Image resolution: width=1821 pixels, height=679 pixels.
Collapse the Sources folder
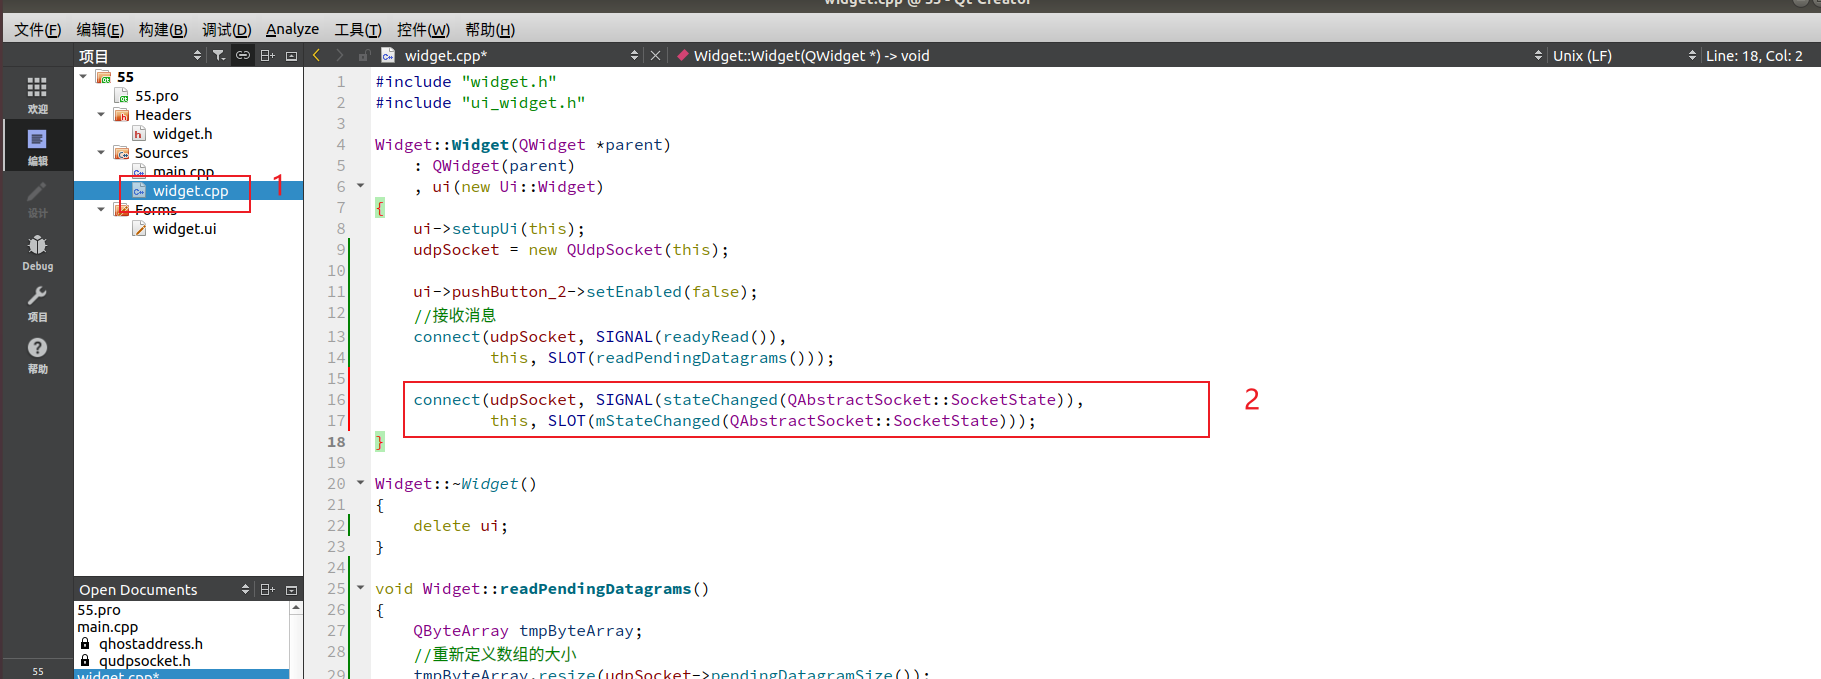[101, 152]
